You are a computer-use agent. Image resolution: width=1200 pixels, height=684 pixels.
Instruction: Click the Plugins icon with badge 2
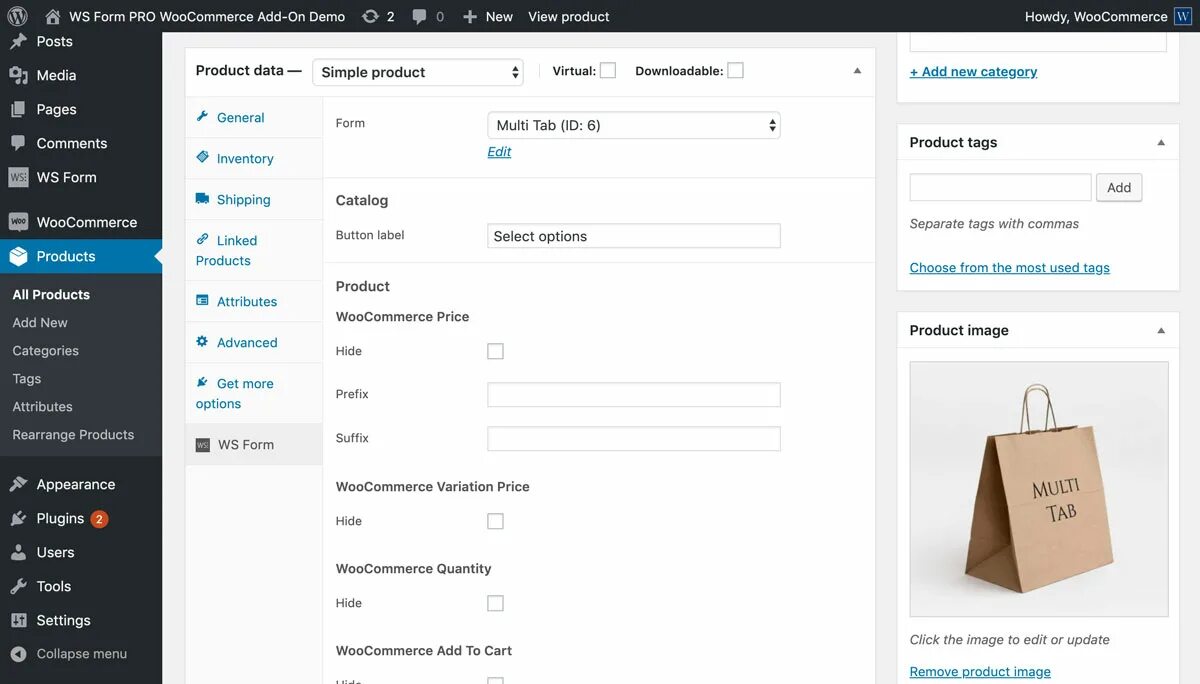(x=16, y=518)
